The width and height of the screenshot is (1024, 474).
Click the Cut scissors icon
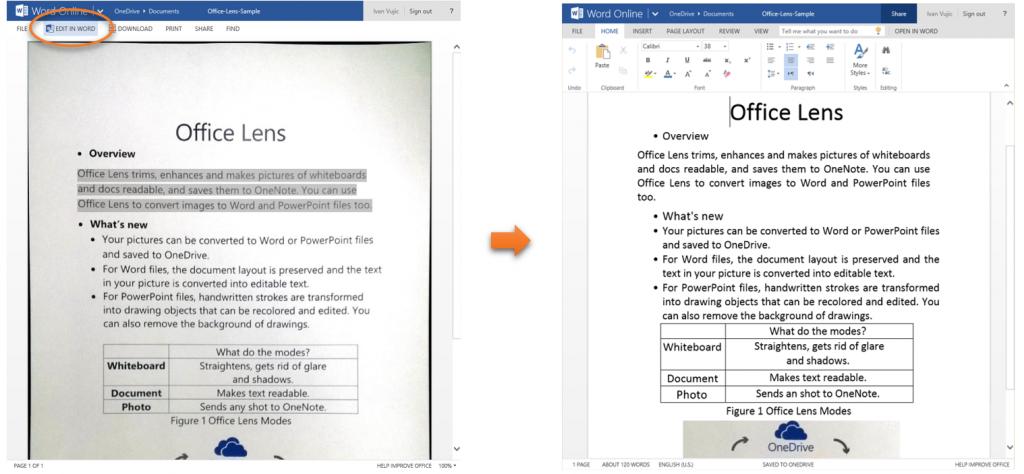tap(623, 50)
